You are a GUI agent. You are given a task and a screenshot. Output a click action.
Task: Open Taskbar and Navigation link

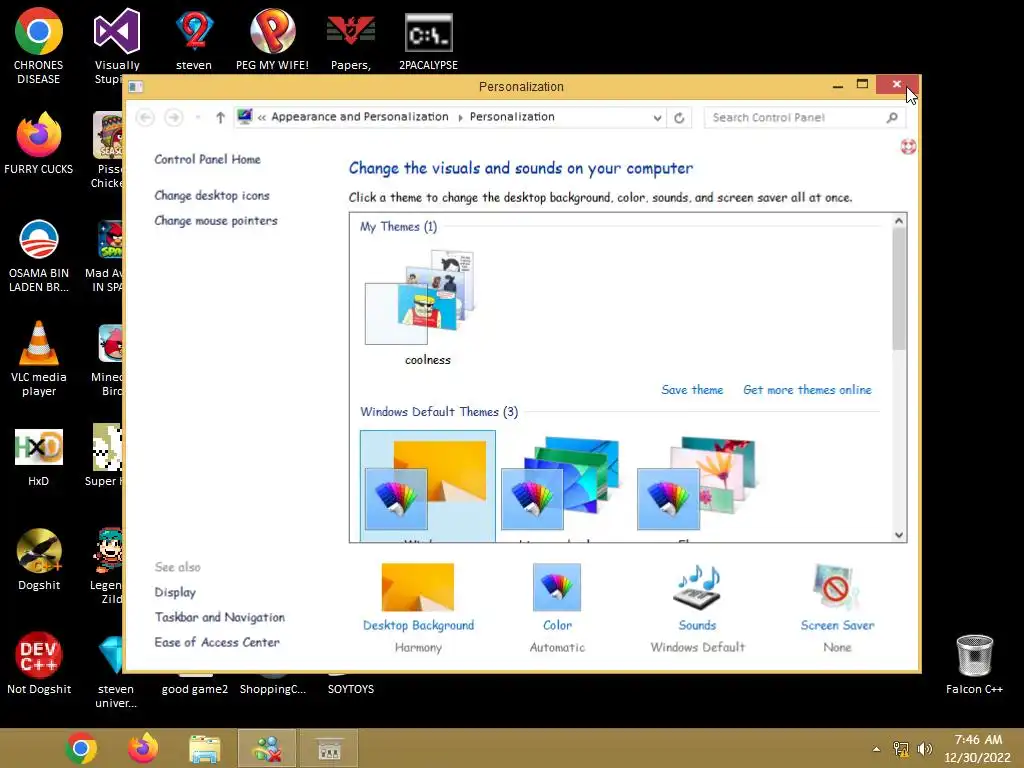(219, 617)
